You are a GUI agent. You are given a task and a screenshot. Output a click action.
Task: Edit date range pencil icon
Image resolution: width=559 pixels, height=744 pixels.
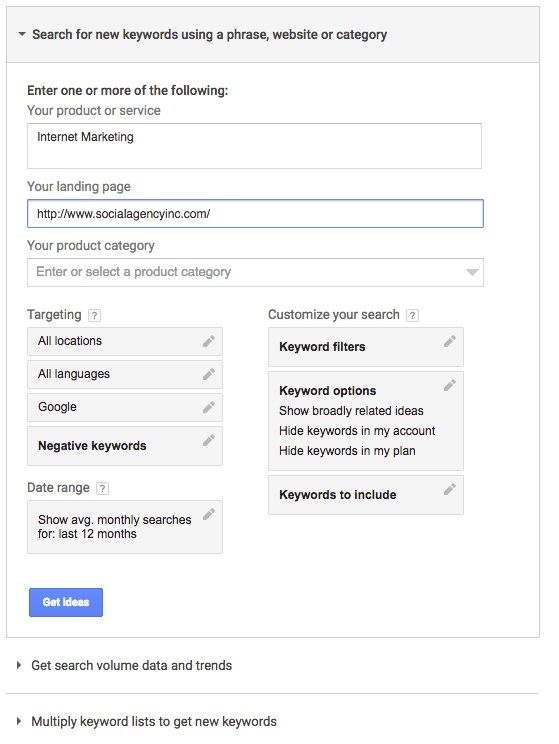209,514
